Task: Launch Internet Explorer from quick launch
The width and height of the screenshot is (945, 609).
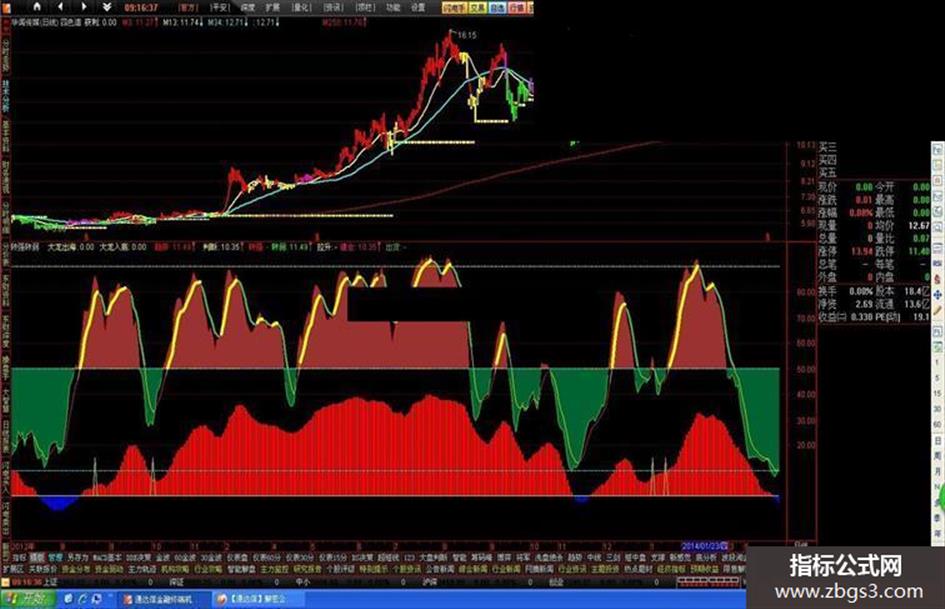Action: [83, 599]
